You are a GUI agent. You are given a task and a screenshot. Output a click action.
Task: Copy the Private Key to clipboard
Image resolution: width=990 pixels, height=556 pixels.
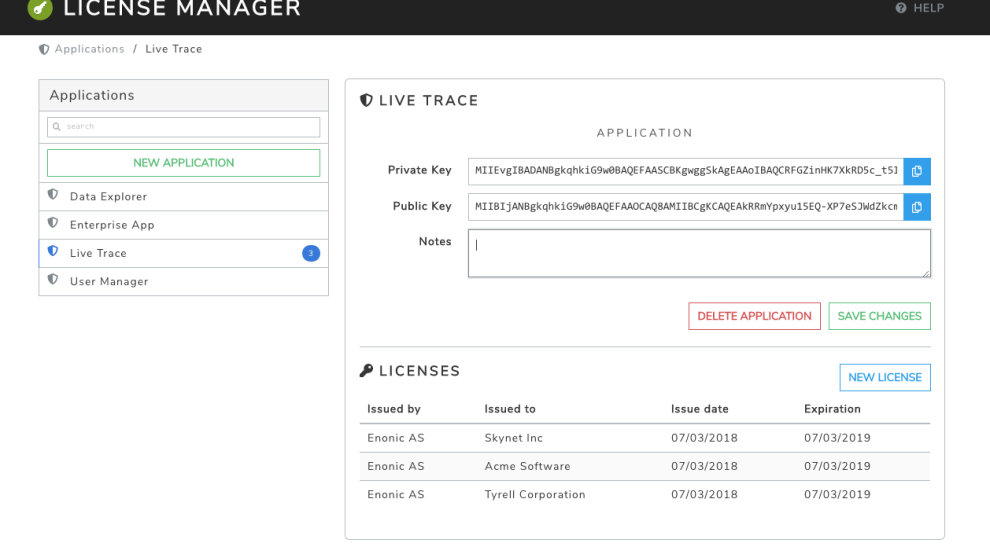(917, 171)
